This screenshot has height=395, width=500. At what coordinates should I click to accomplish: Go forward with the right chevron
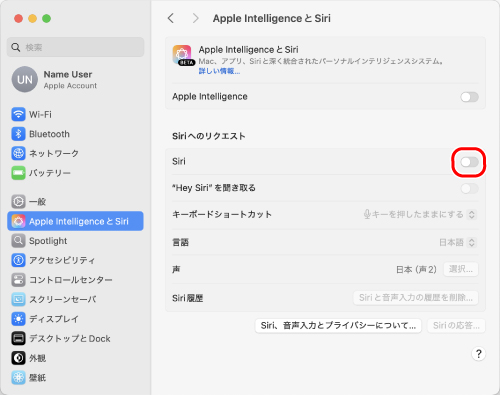tap(195, 18)
